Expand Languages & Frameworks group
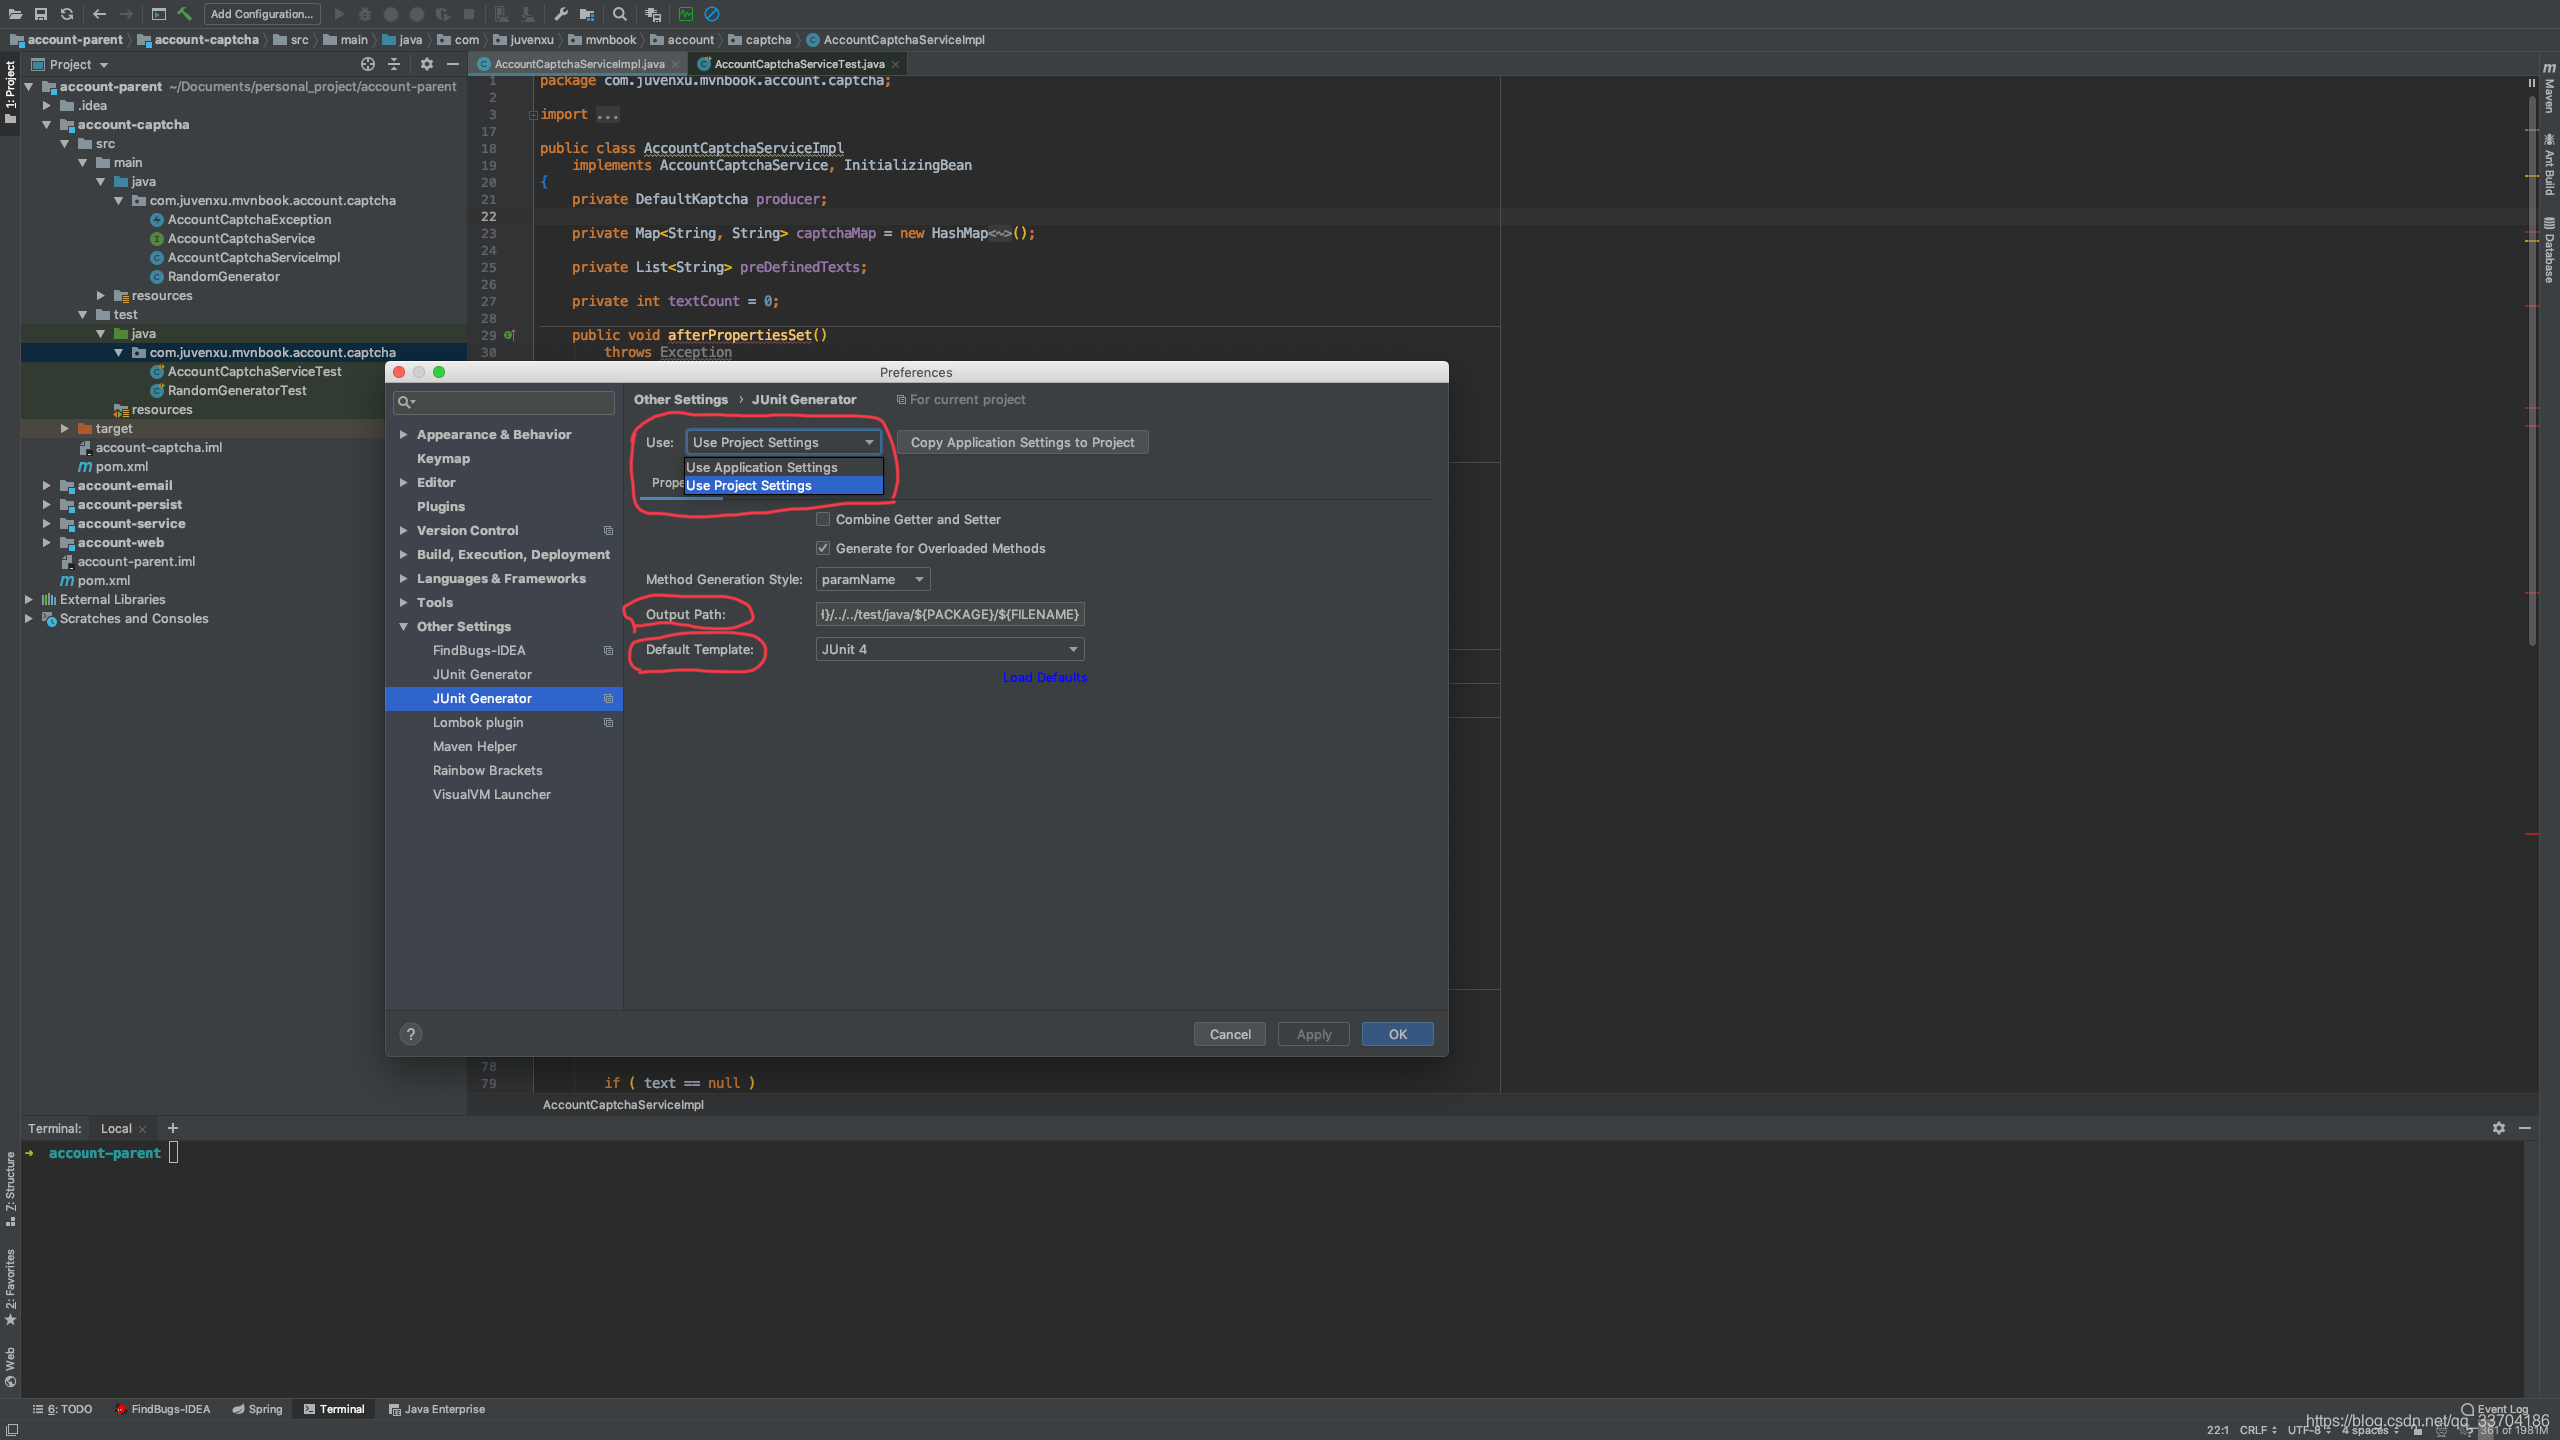 (x=403, y=578)
